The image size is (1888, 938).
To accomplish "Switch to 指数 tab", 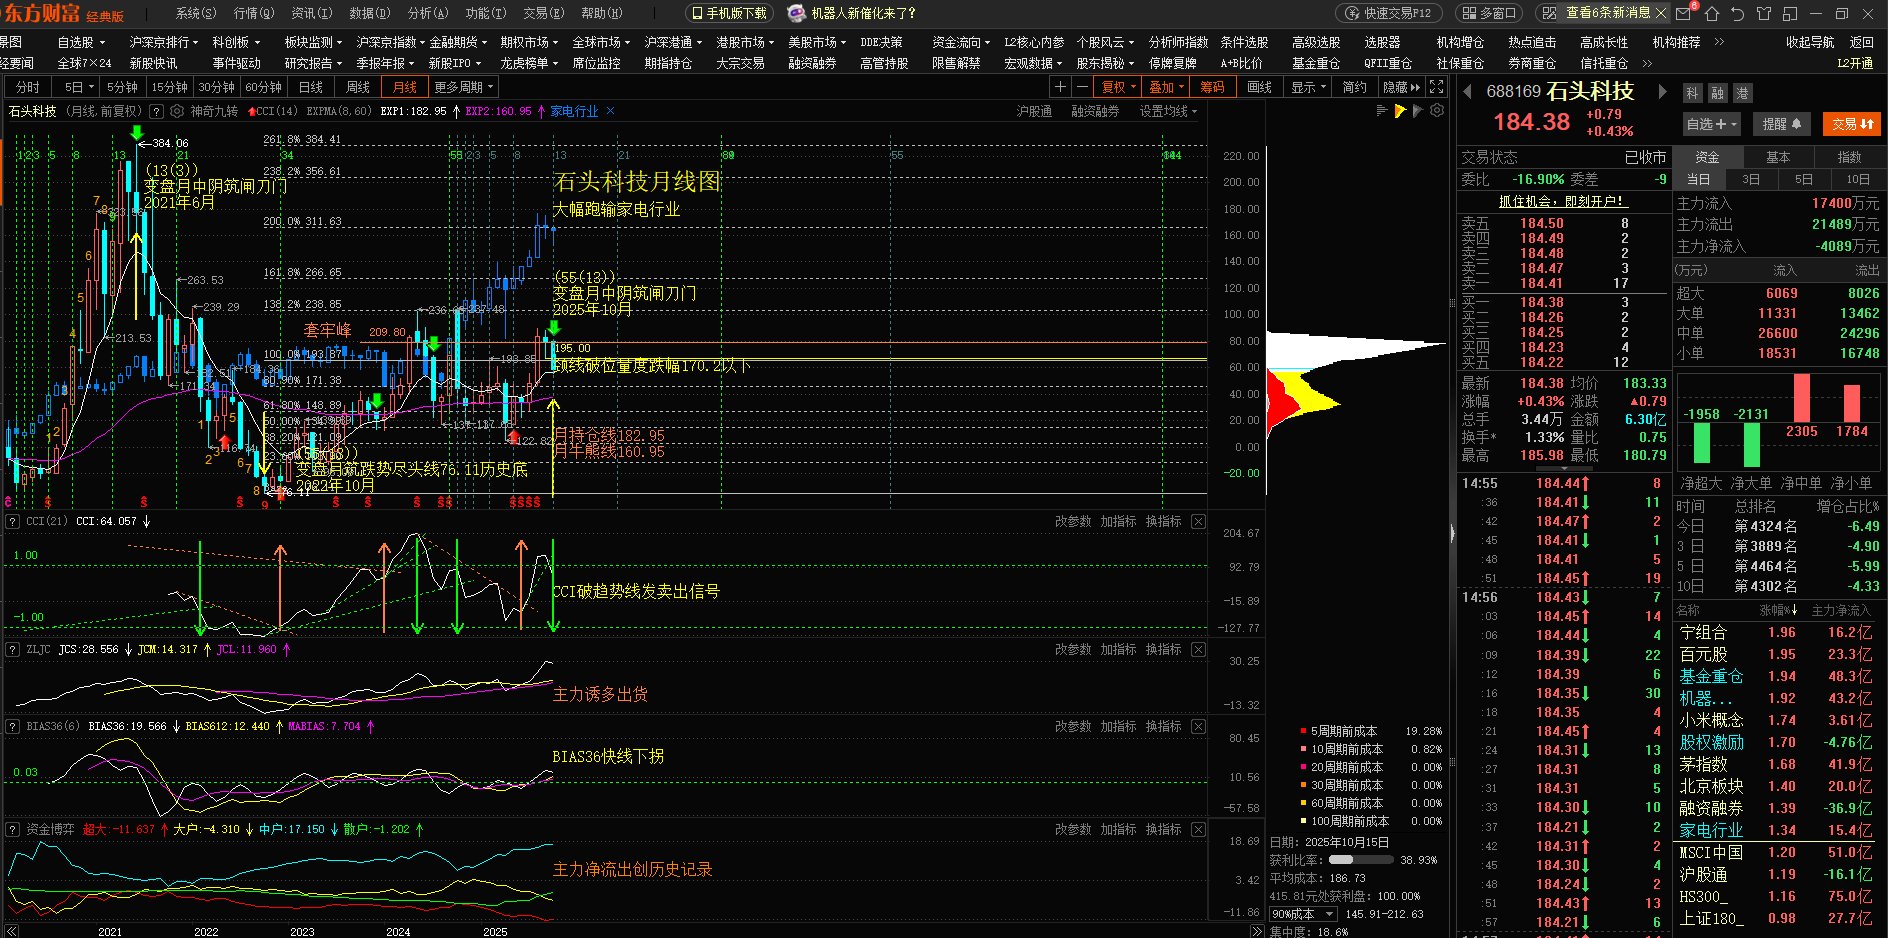I will pyautogui.click(x=1850, y=157).
